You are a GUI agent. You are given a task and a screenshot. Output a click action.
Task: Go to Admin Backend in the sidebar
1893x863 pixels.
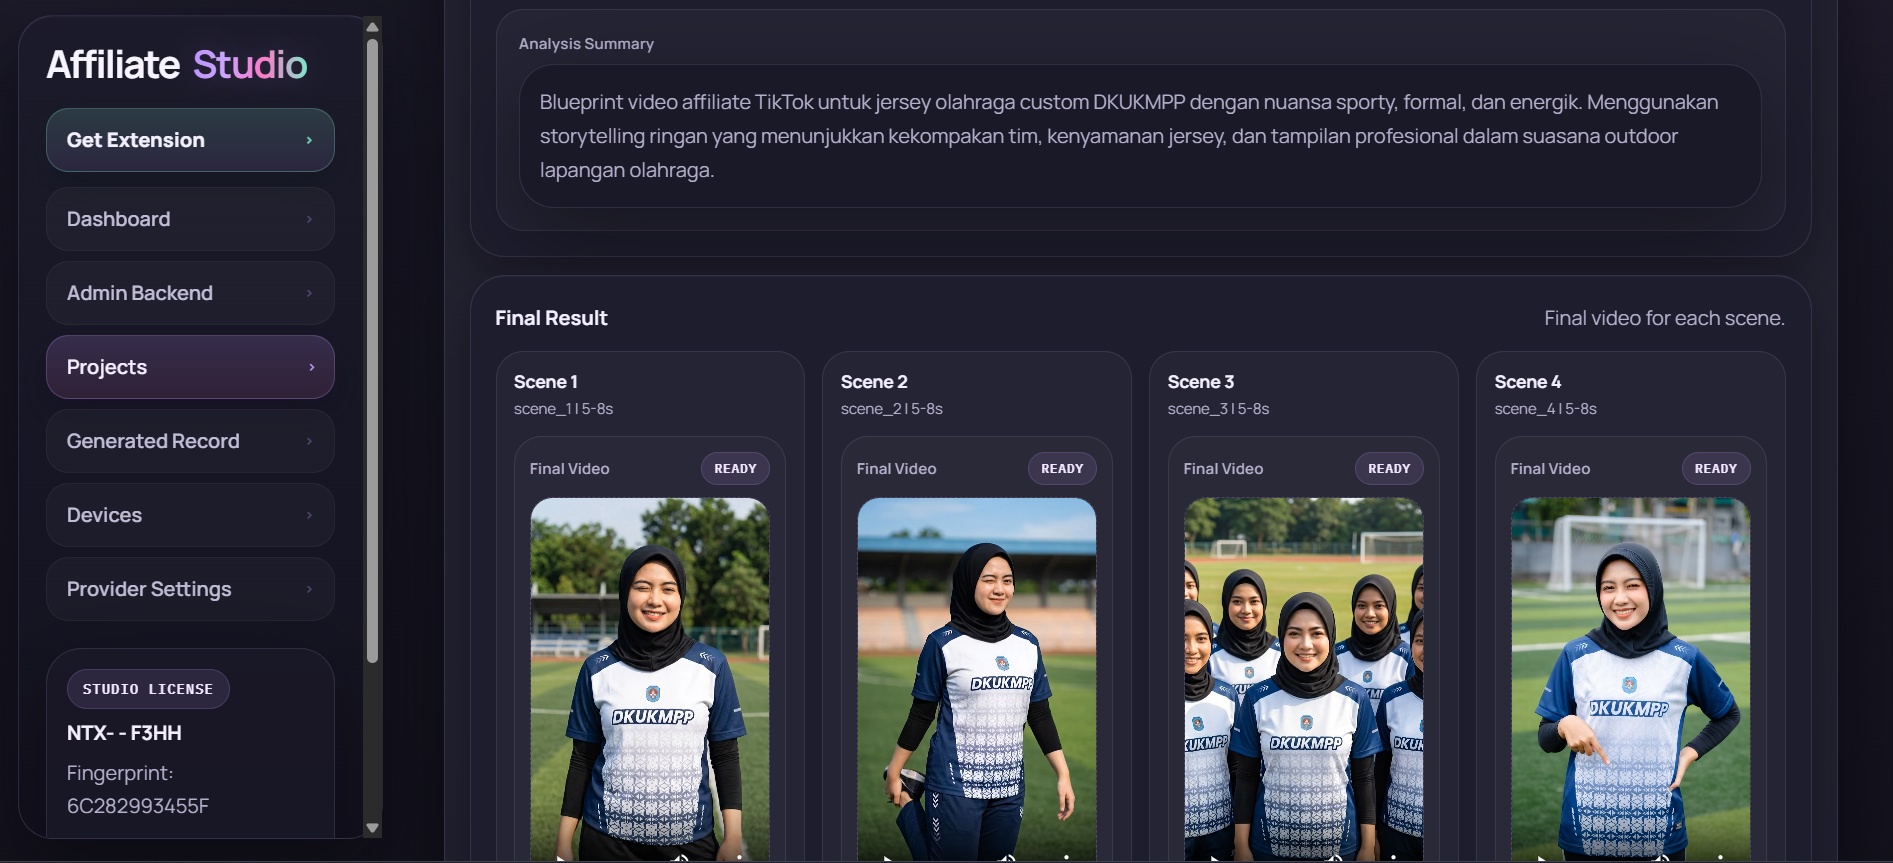click(x=190, y=293)
